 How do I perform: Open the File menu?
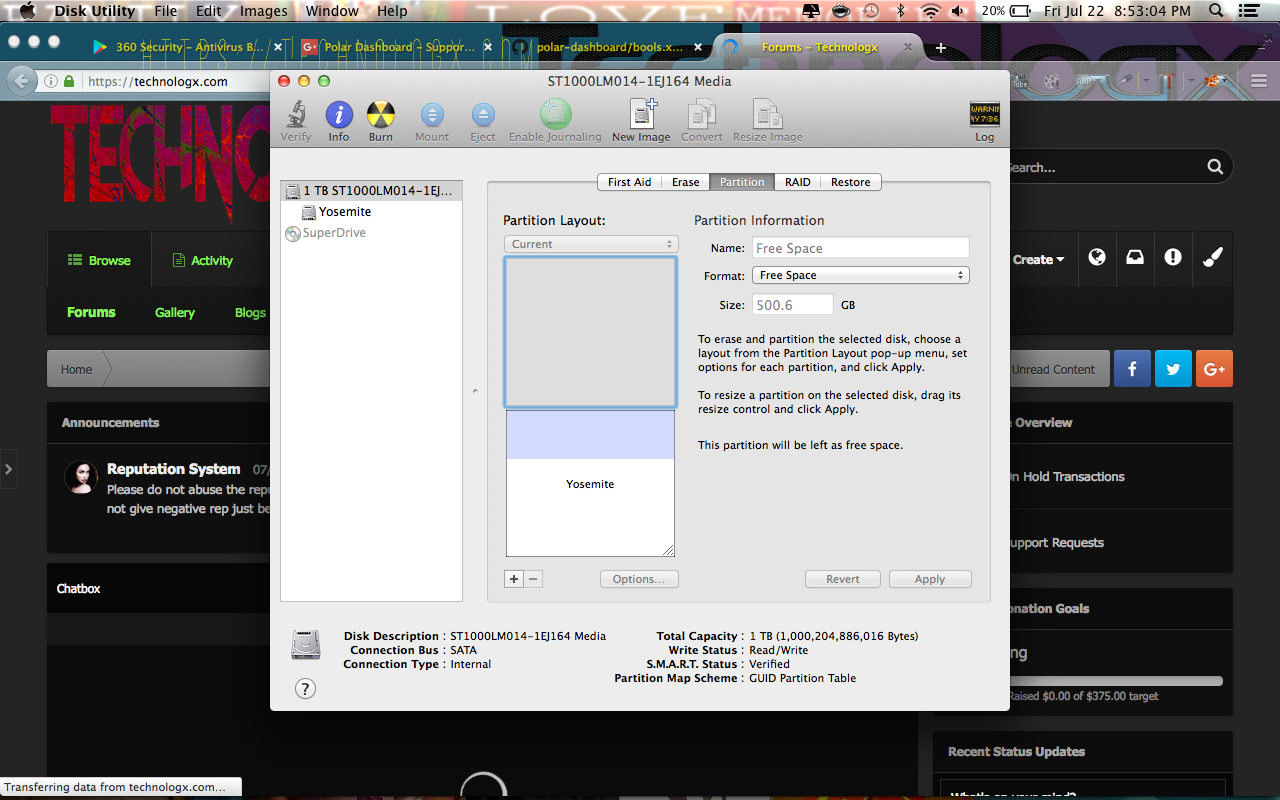point(165,11)
